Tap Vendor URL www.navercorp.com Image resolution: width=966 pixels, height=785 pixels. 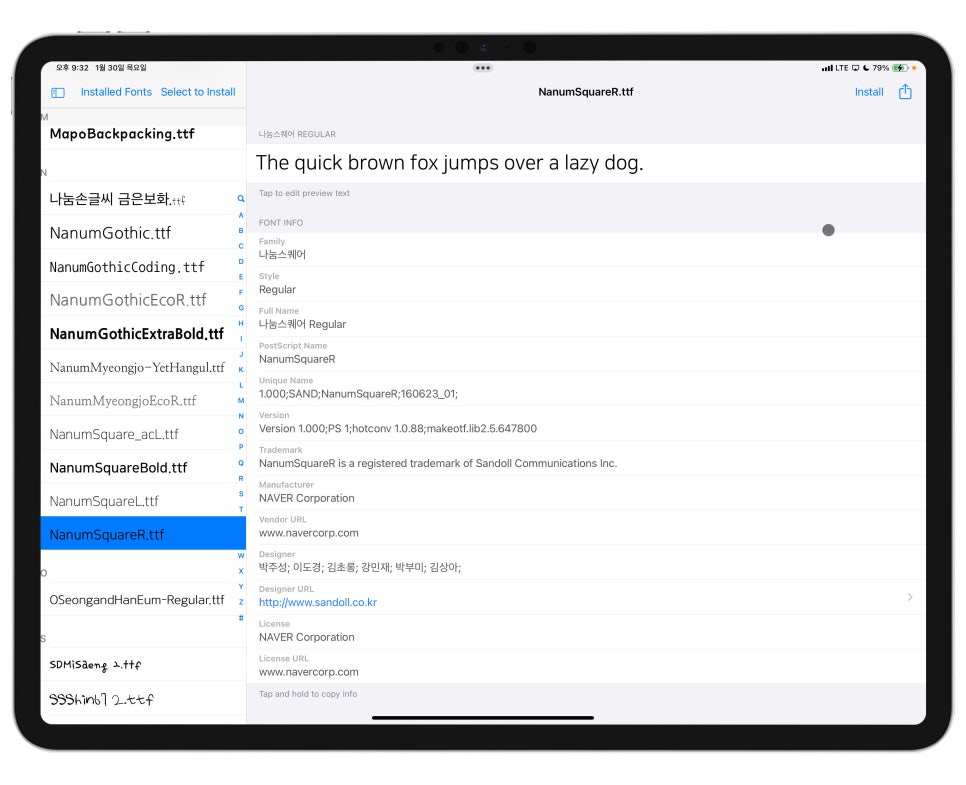click(309, 533)
